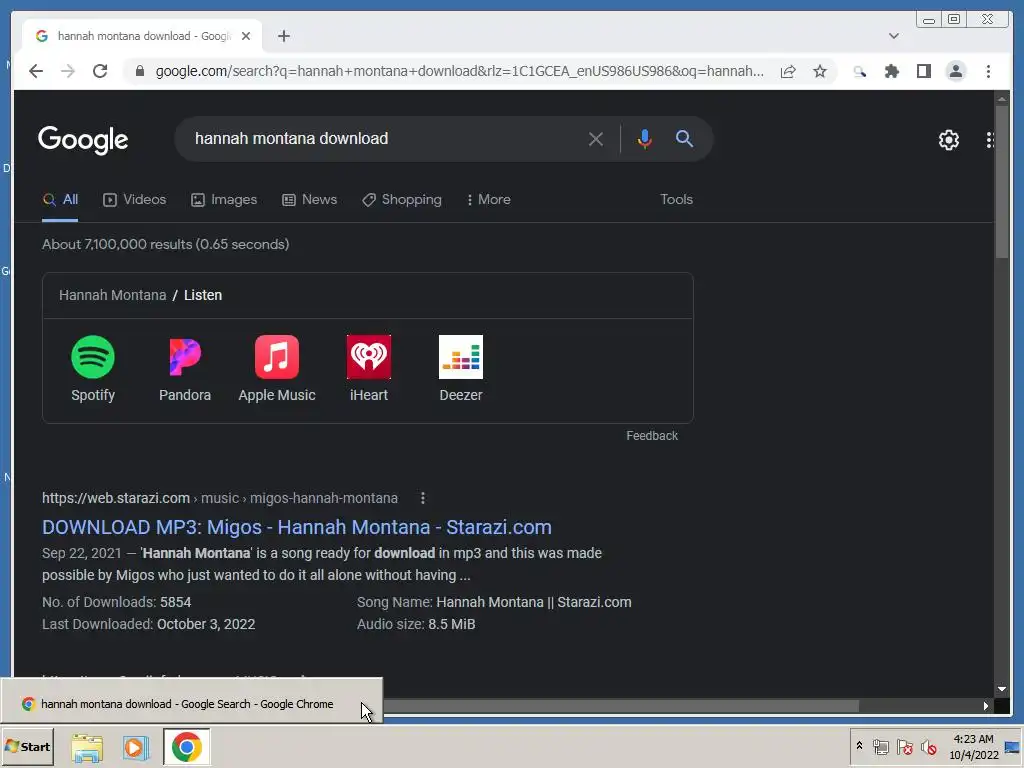The height and width of the screenshot is (768, 1024).
Task: Open Windows Explorer from the taskbar
Action: pyautogui.click(x=87, y=748)
